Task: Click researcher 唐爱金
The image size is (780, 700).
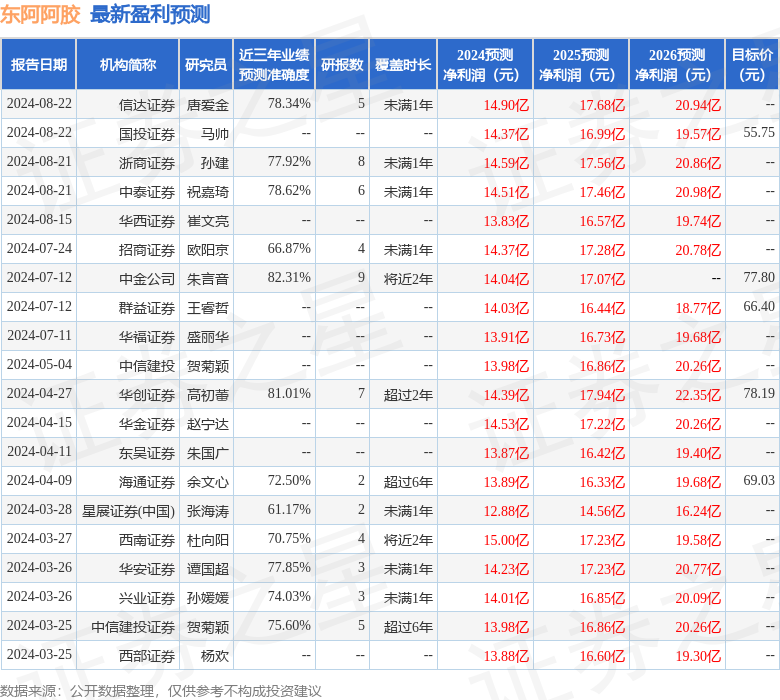Action: (x=208, y=105)
